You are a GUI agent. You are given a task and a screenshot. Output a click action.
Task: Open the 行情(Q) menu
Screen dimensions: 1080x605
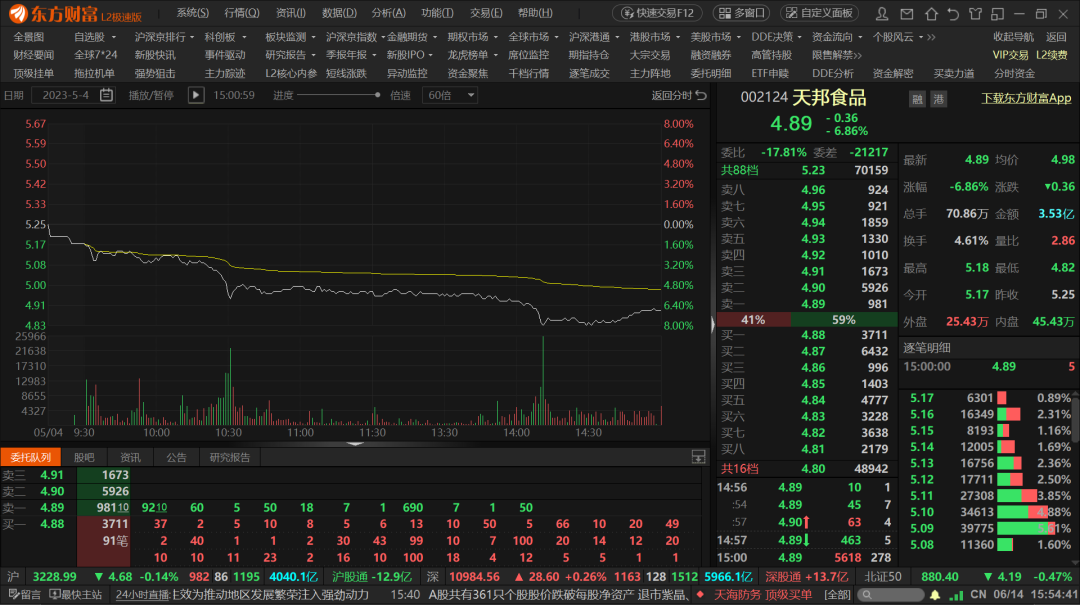click(x=242, y=13)
